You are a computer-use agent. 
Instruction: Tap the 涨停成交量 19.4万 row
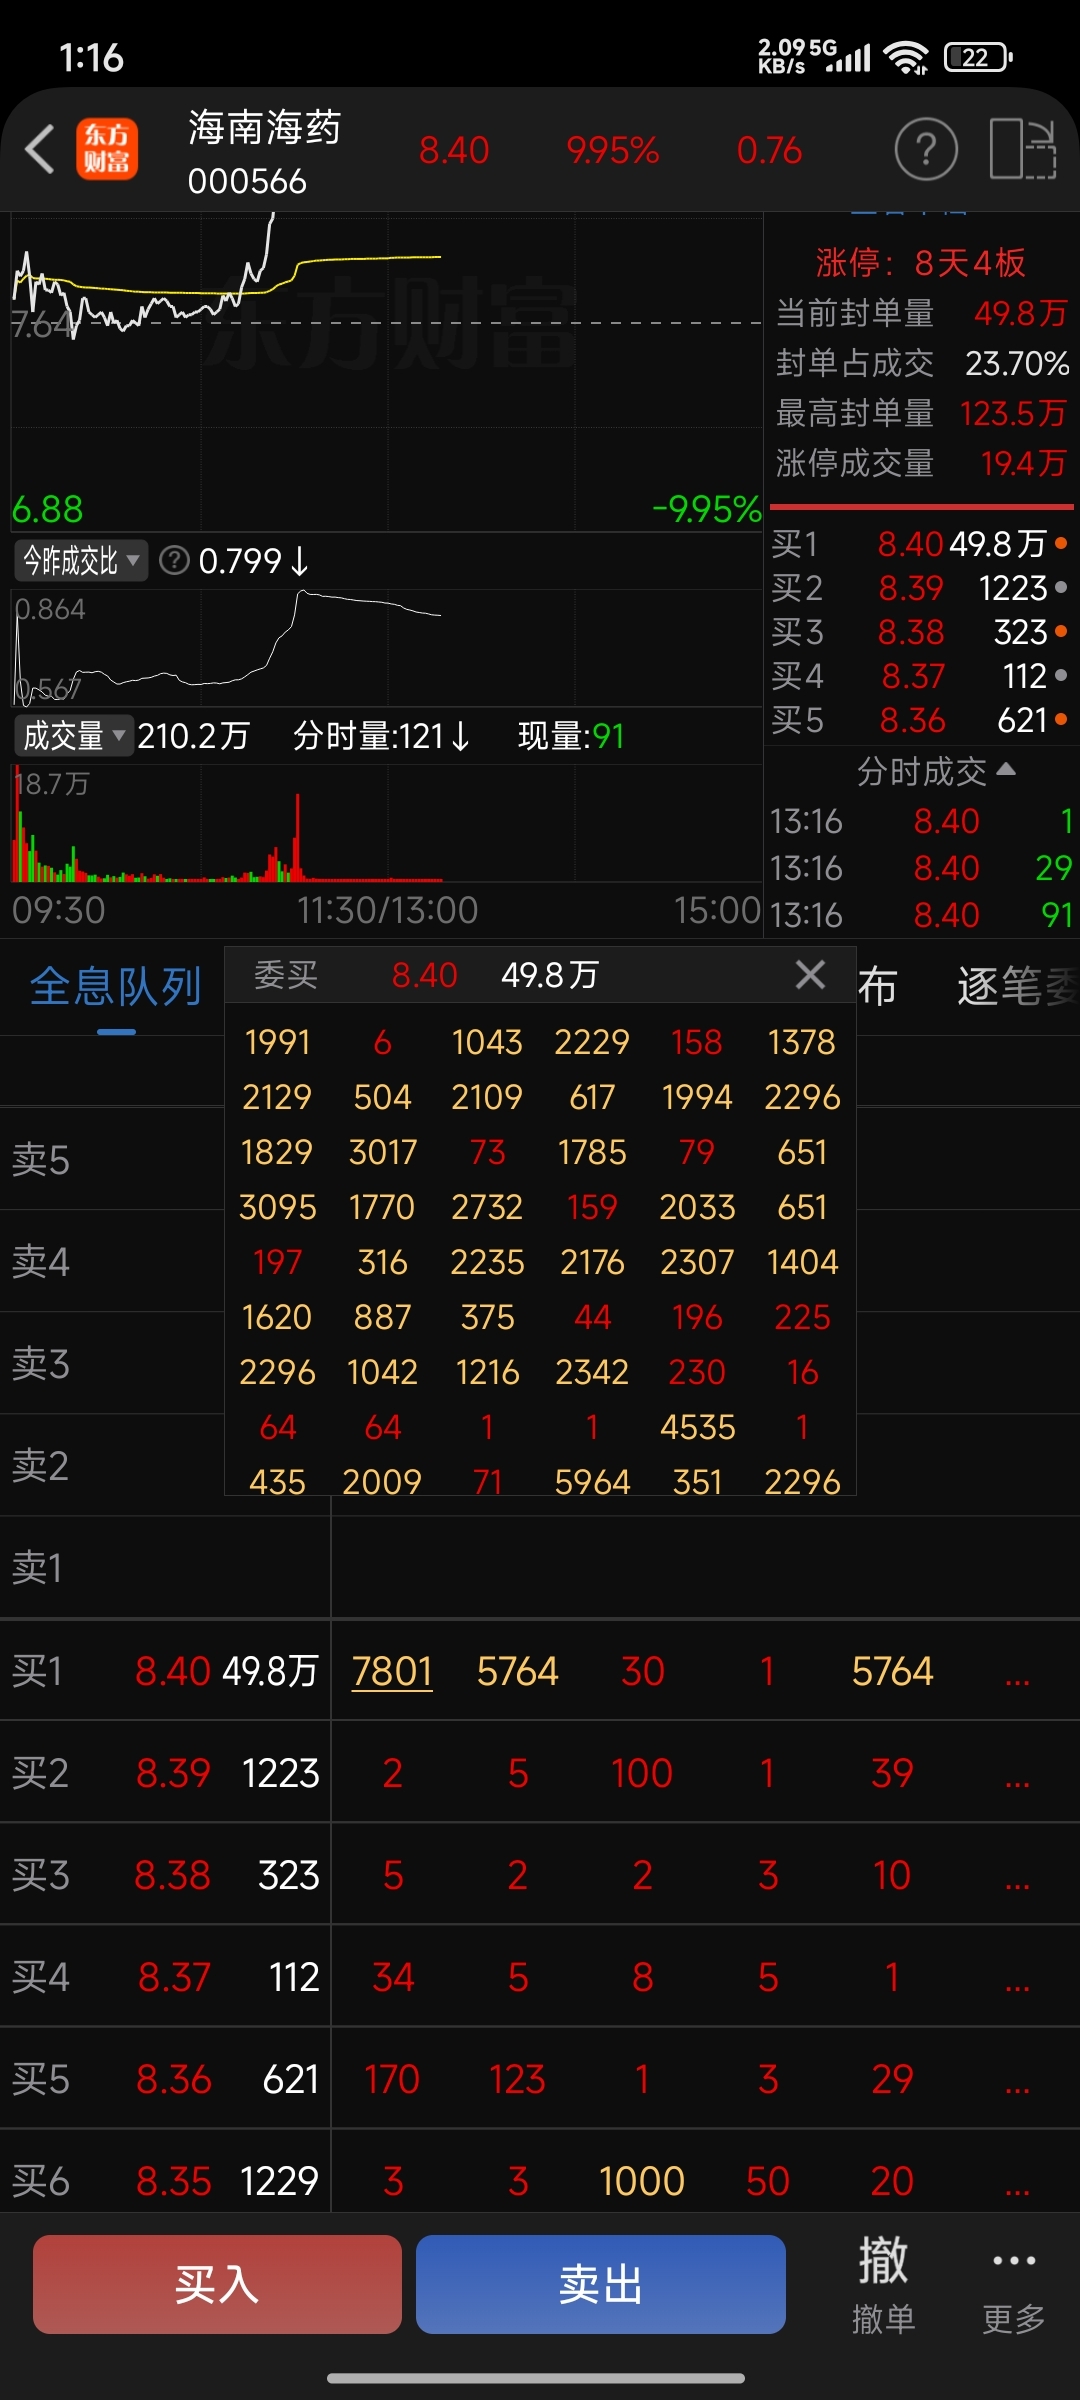922,463
